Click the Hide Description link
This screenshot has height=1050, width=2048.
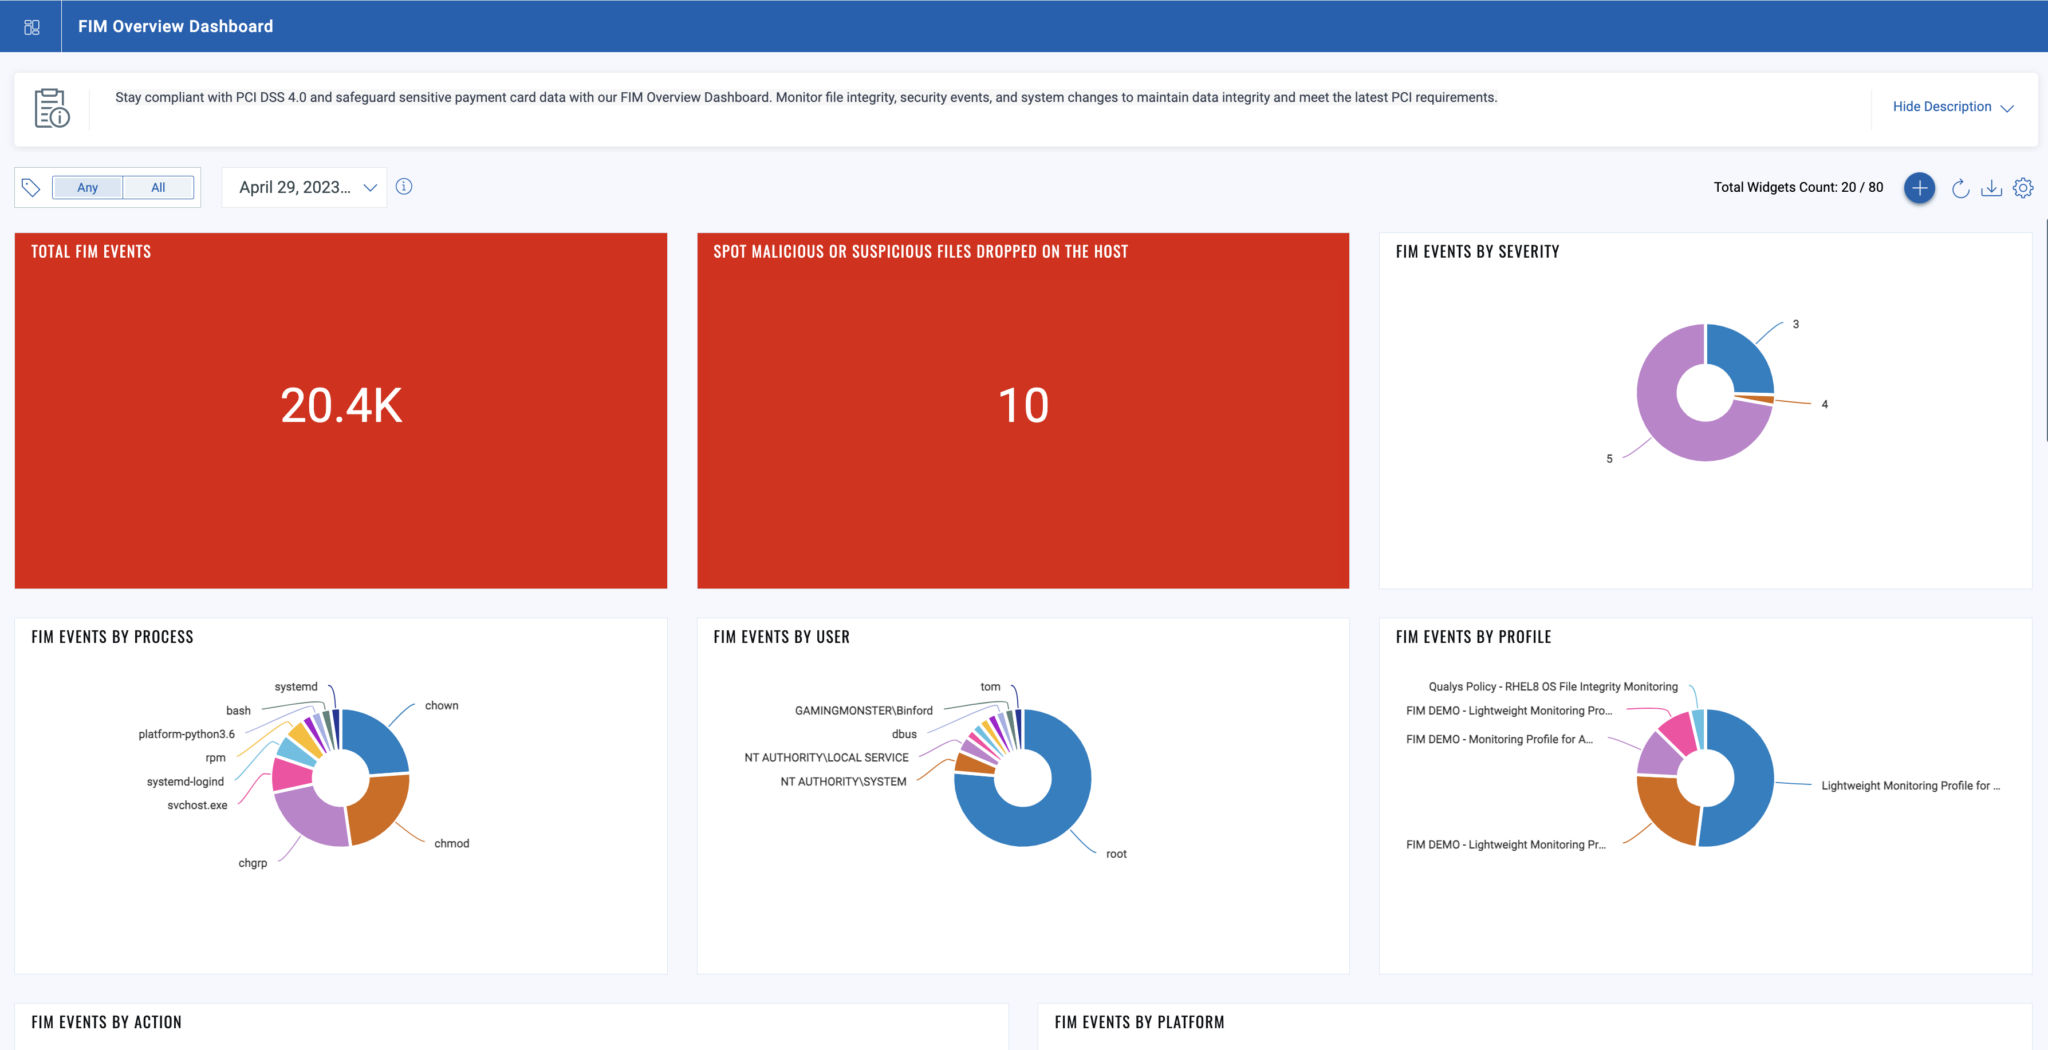point(1940,106)
